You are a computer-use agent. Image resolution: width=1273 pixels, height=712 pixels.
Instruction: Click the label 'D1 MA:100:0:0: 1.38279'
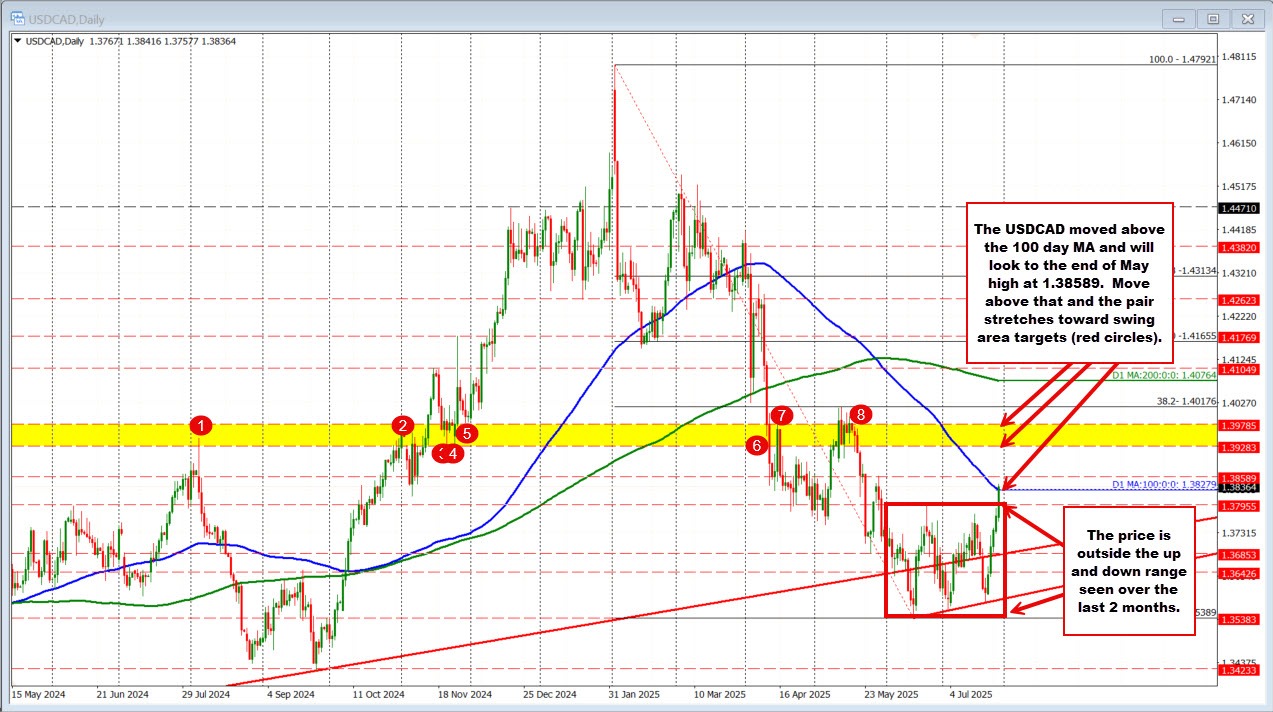[1163, 484]
